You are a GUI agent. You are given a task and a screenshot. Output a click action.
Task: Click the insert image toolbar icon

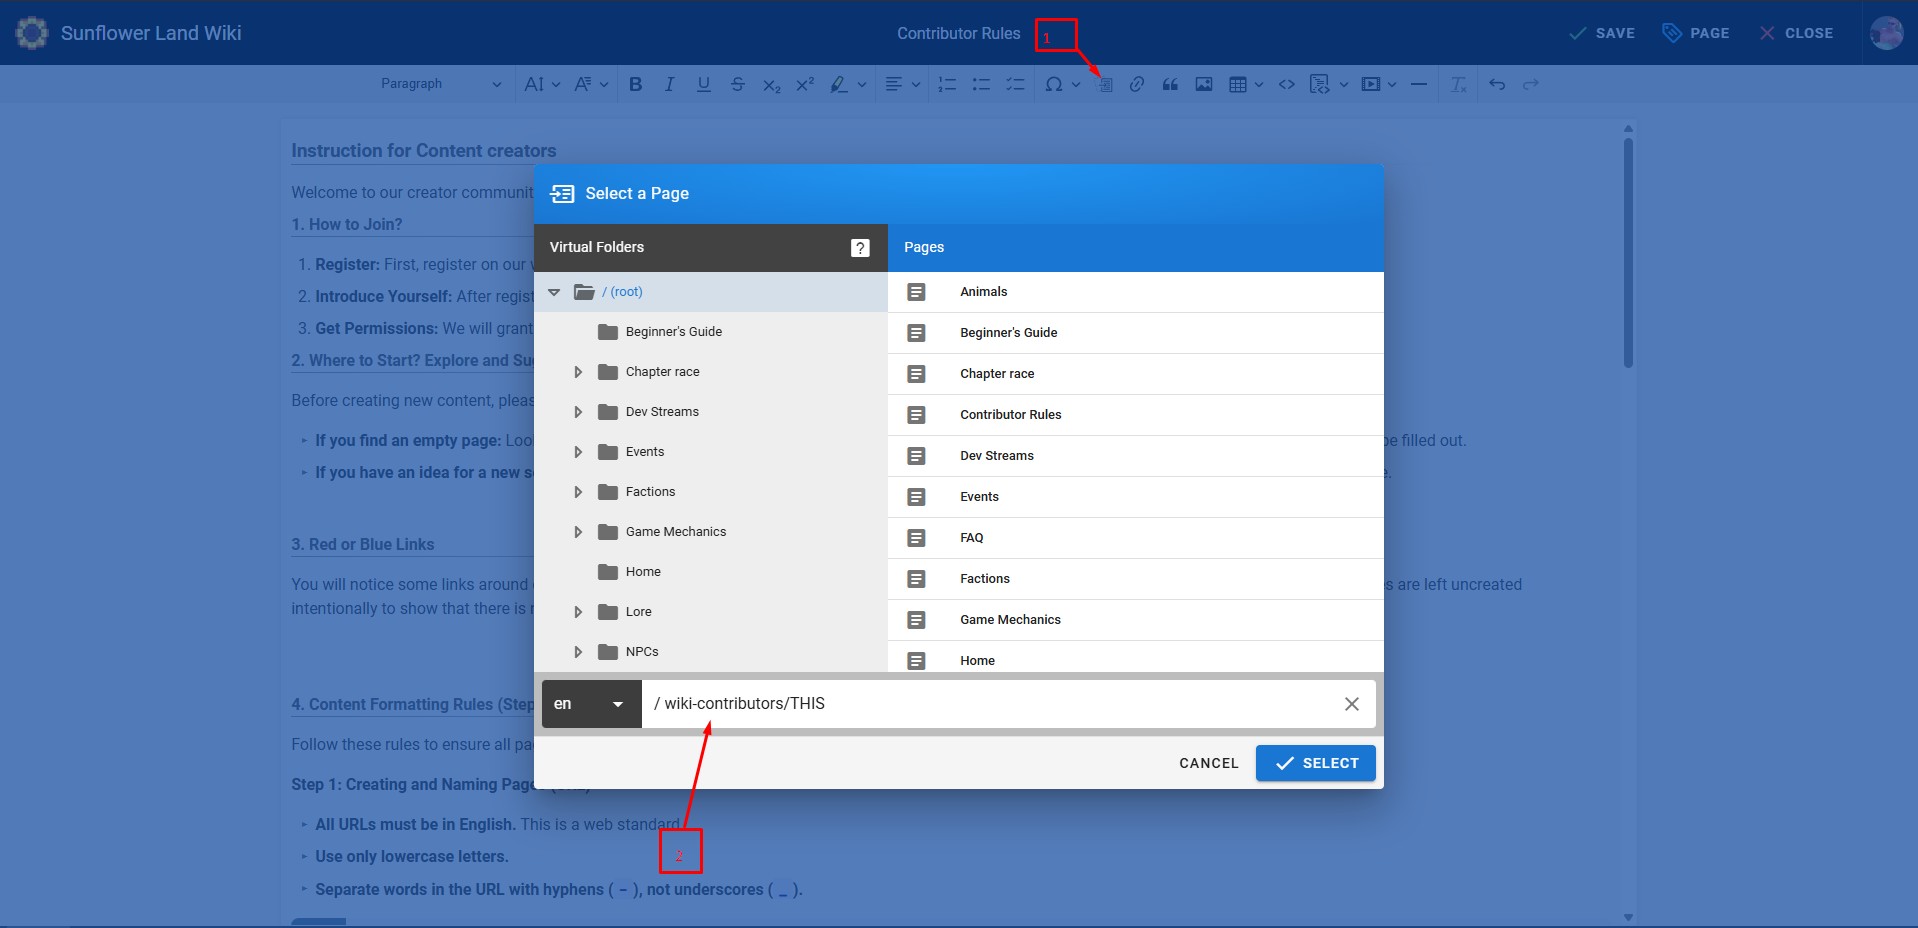point(1204,85)
